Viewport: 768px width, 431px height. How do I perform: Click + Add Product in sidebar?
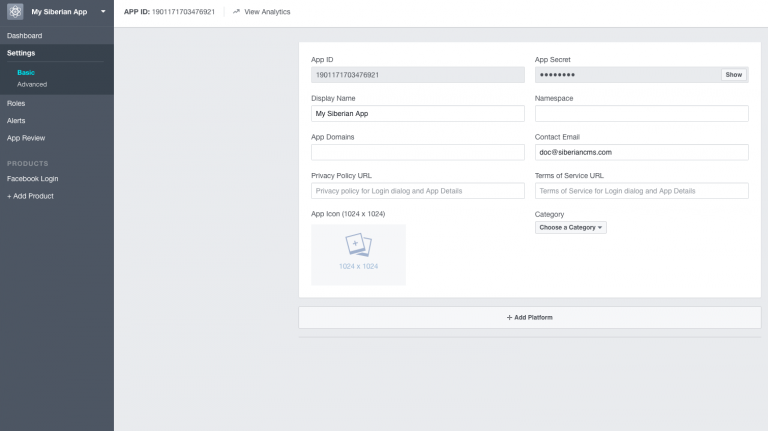click(30, 196)
